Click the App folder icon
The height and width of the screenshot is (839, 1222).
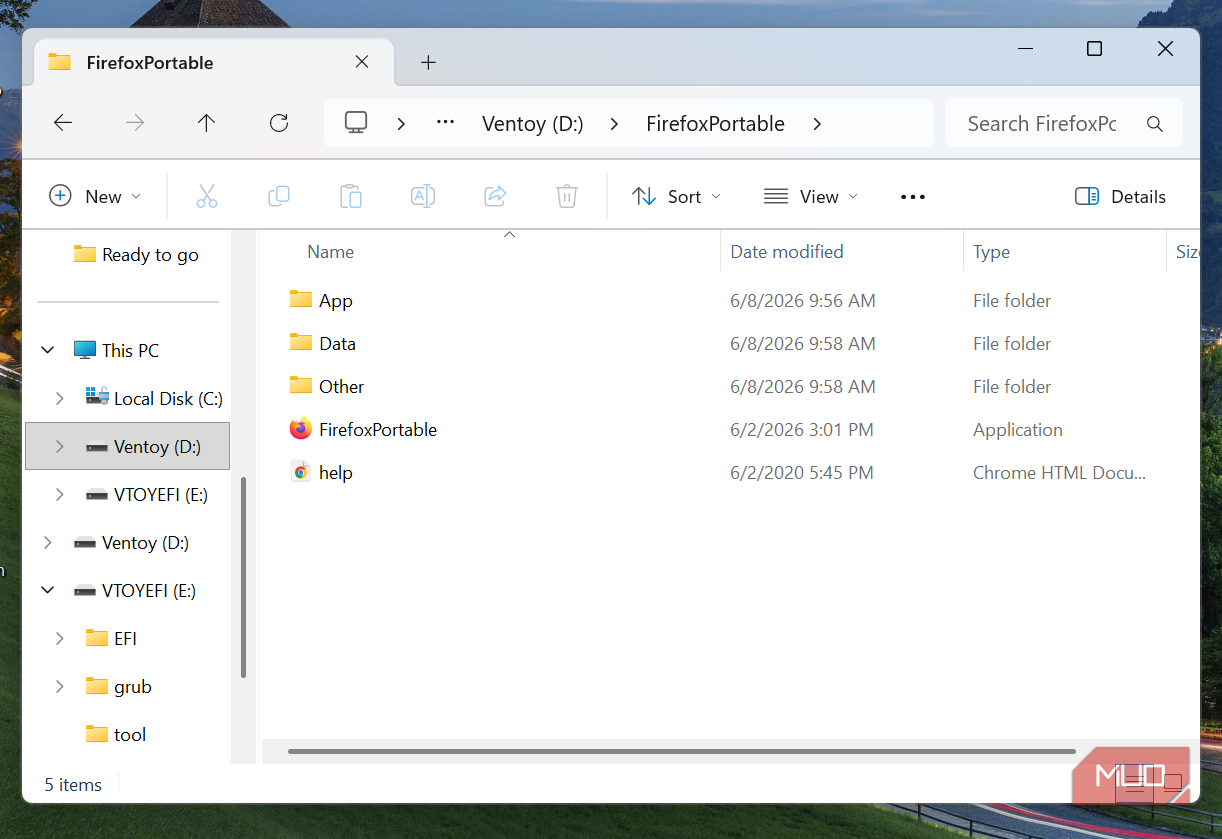301,299
